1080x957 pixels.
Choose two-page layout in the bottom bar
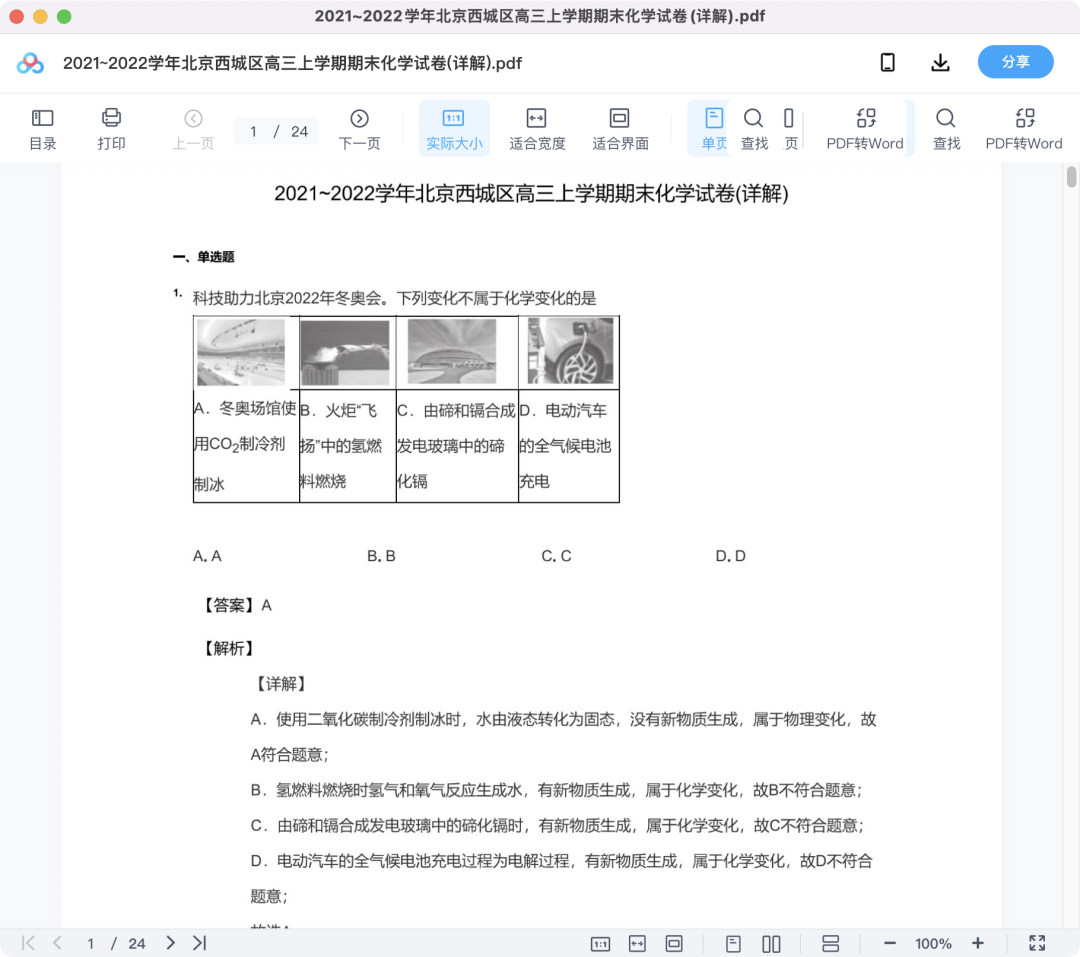(x=771, y=943)
